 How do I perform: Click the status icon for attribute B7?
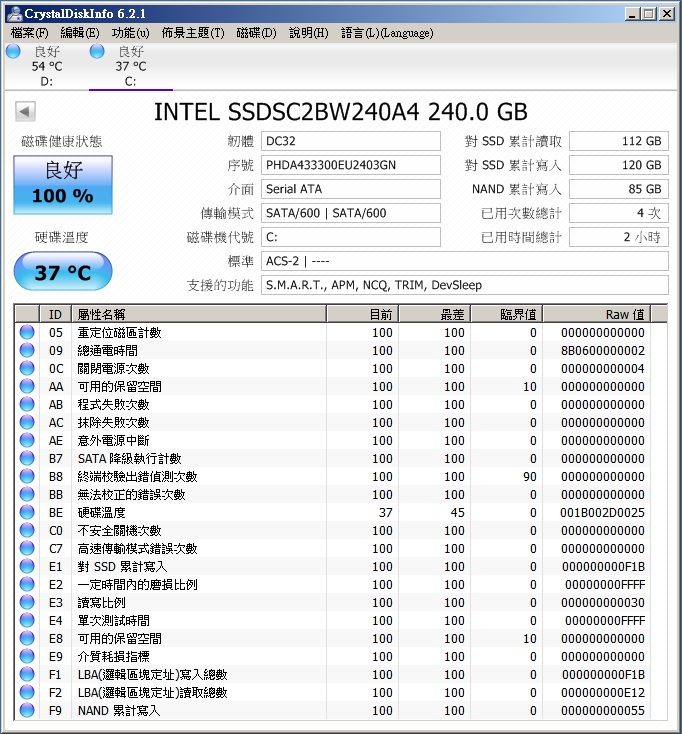click(27, 458)
